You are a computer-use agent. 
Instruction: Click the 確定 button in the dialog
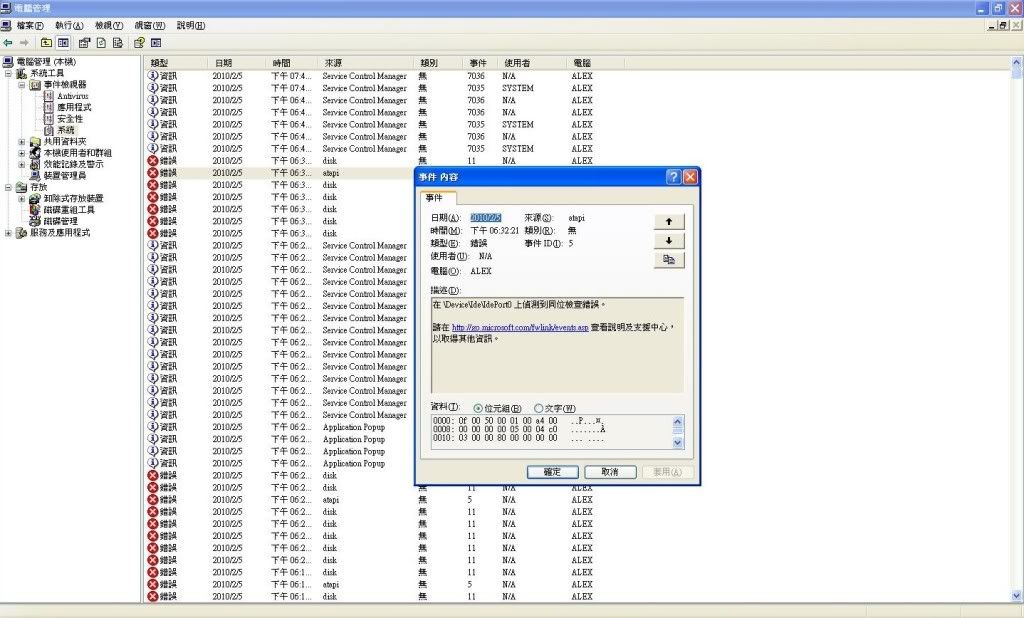pyautogui.click(x=552, y=472)
